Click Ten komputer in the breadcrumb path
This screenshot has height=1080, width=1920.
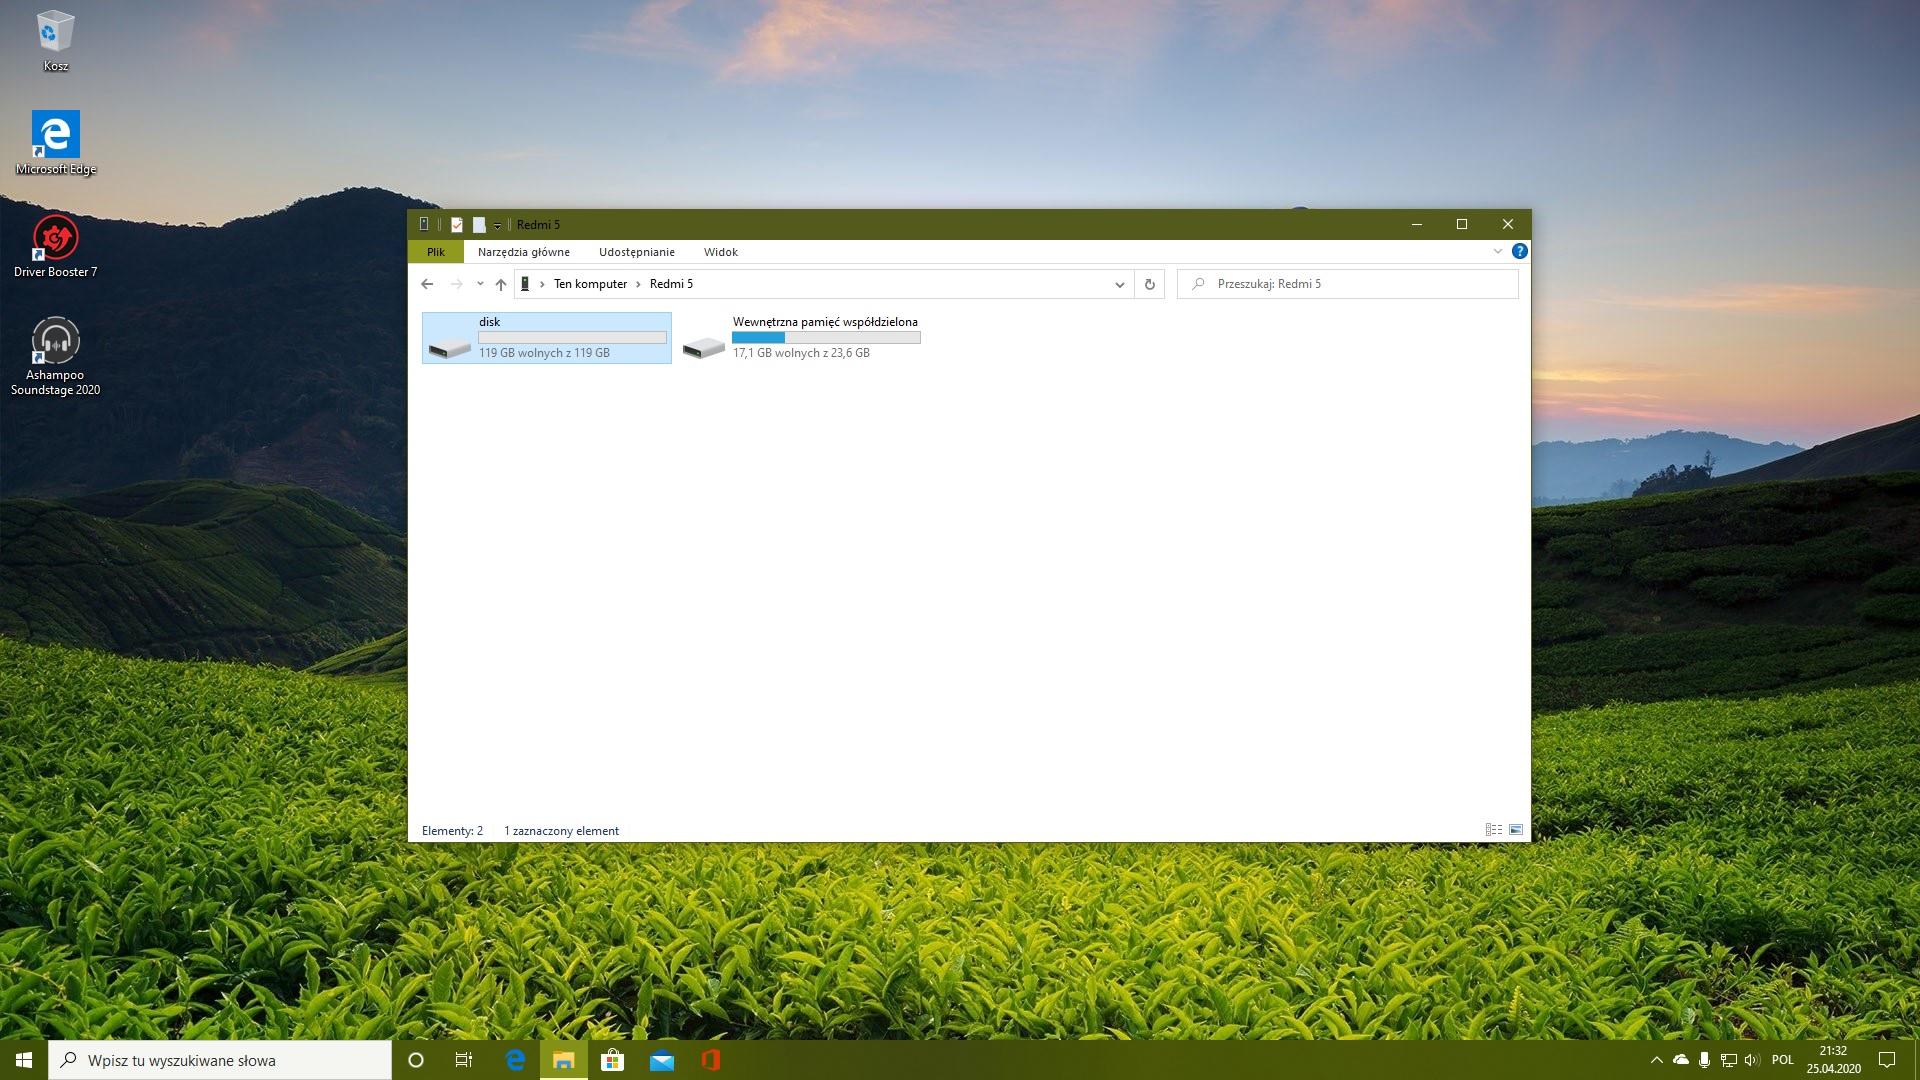pyautogui.click(x=590, y=284)
